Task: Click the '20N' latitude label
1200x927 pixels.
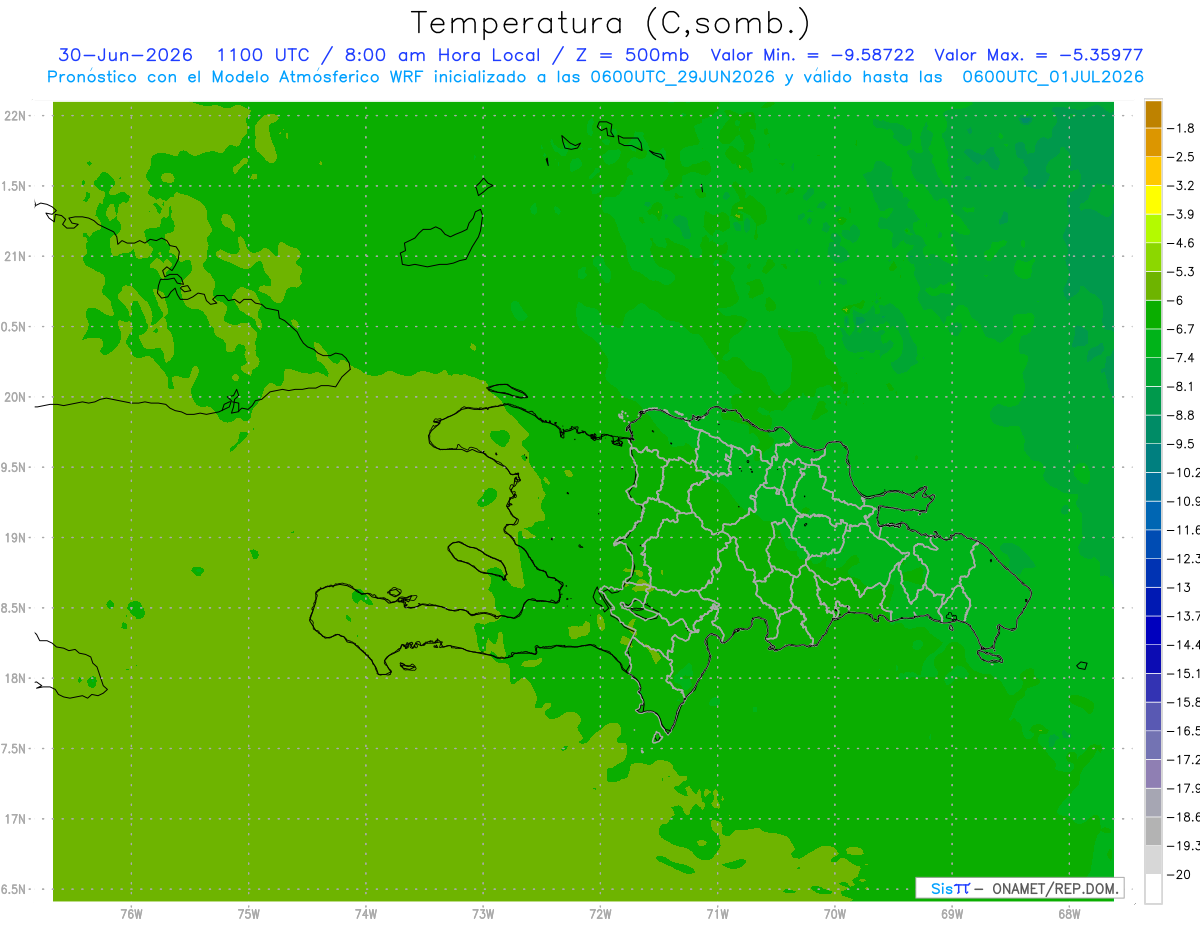Action: pyautogui.click(x=15, y=397)
